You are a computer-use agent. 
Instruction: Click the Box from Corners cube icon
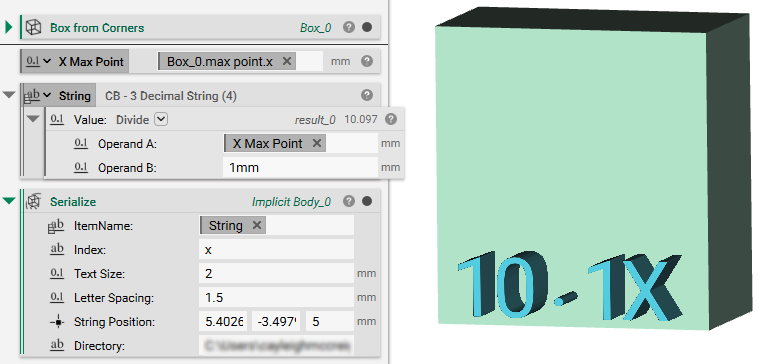coord(34,28)
